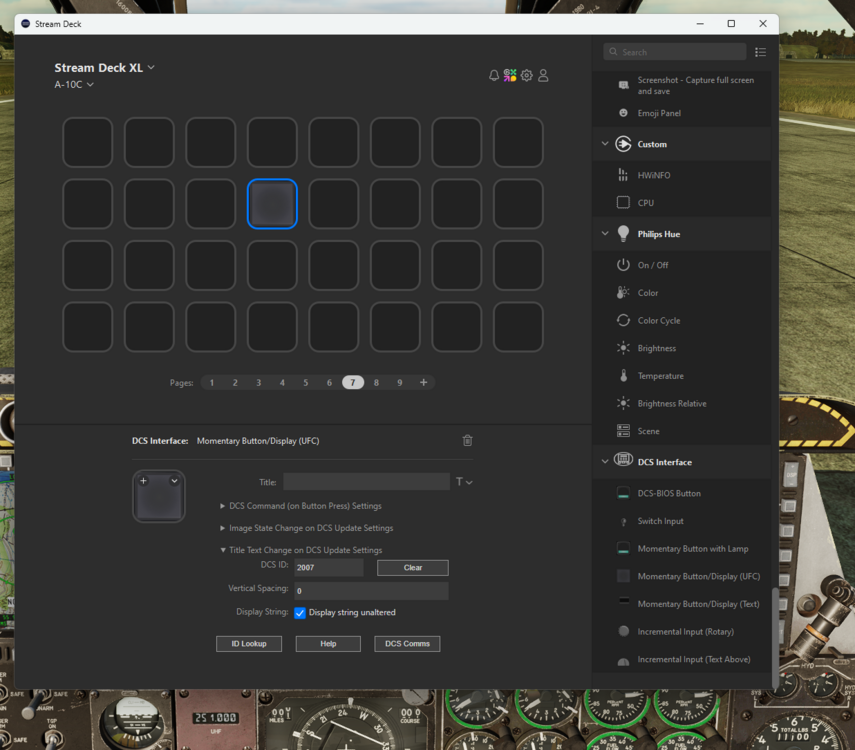
Task: Open the Stream Deck store icon
Action: (x=510, y=75)
